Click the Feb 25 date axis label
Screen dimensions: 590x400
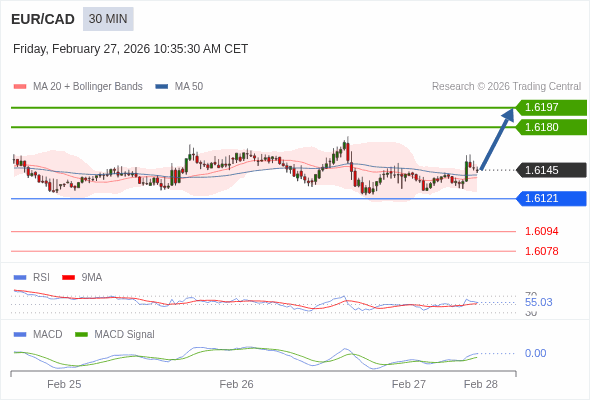pyautogui.click(x=64, y=384)
